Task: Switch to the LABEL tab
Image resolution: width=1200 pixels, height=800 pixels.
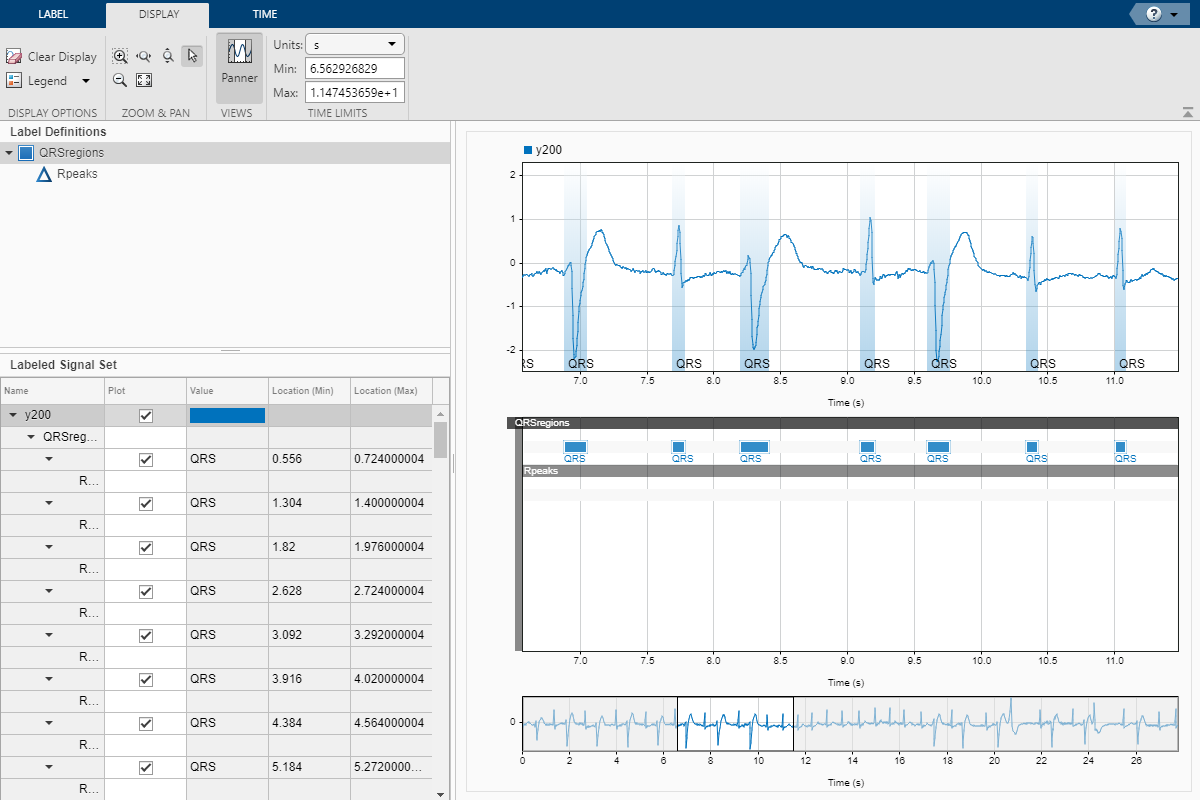Action: click(x=52, y=14)
